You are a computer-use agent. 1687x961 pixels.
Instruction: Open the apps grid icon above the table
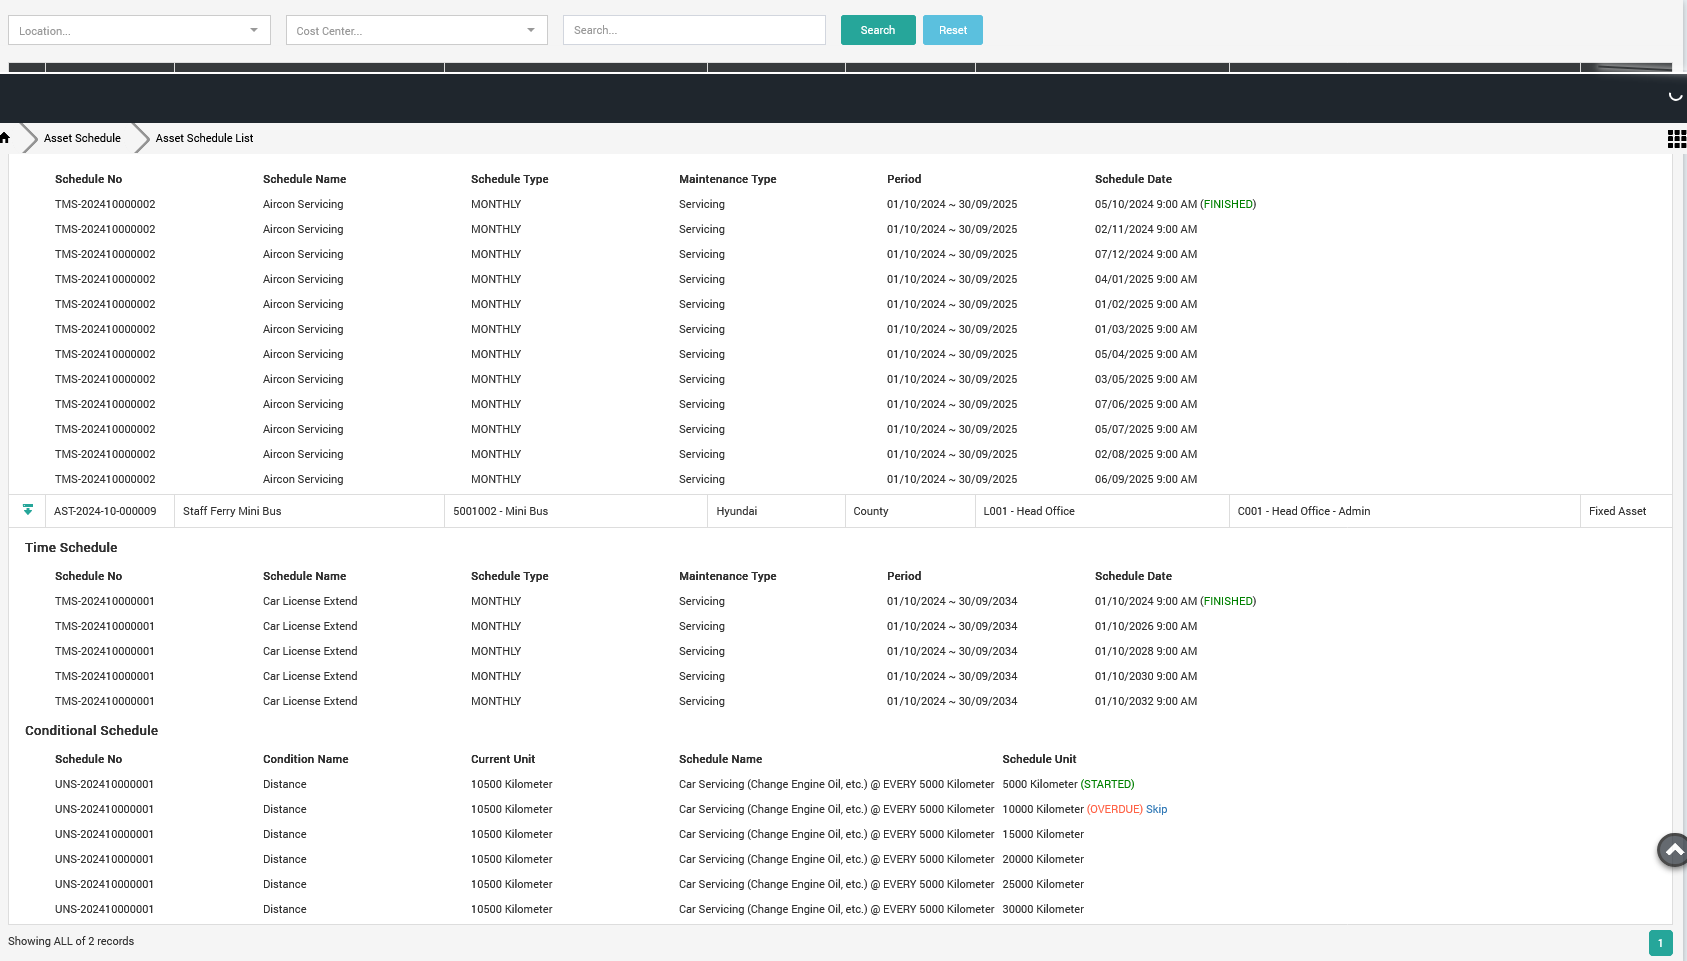[1676, 139]
